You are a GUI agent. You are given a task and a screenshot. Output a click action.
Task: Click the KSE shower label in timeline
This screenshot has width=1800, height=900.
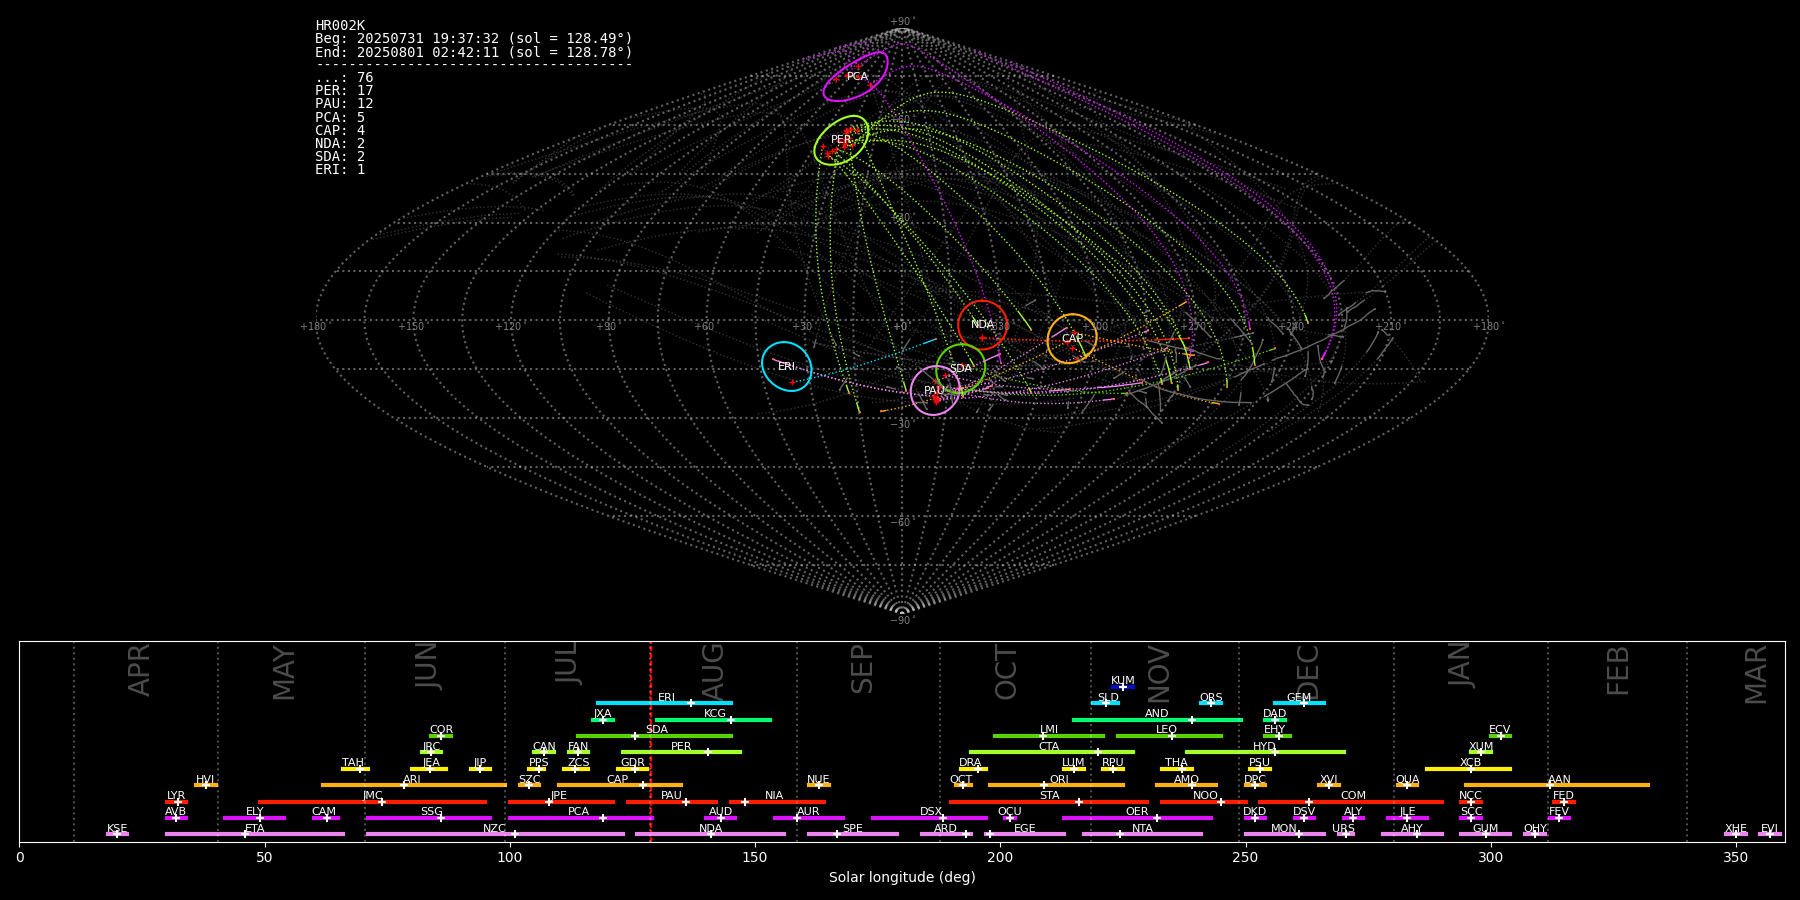[x=117, y=828]
